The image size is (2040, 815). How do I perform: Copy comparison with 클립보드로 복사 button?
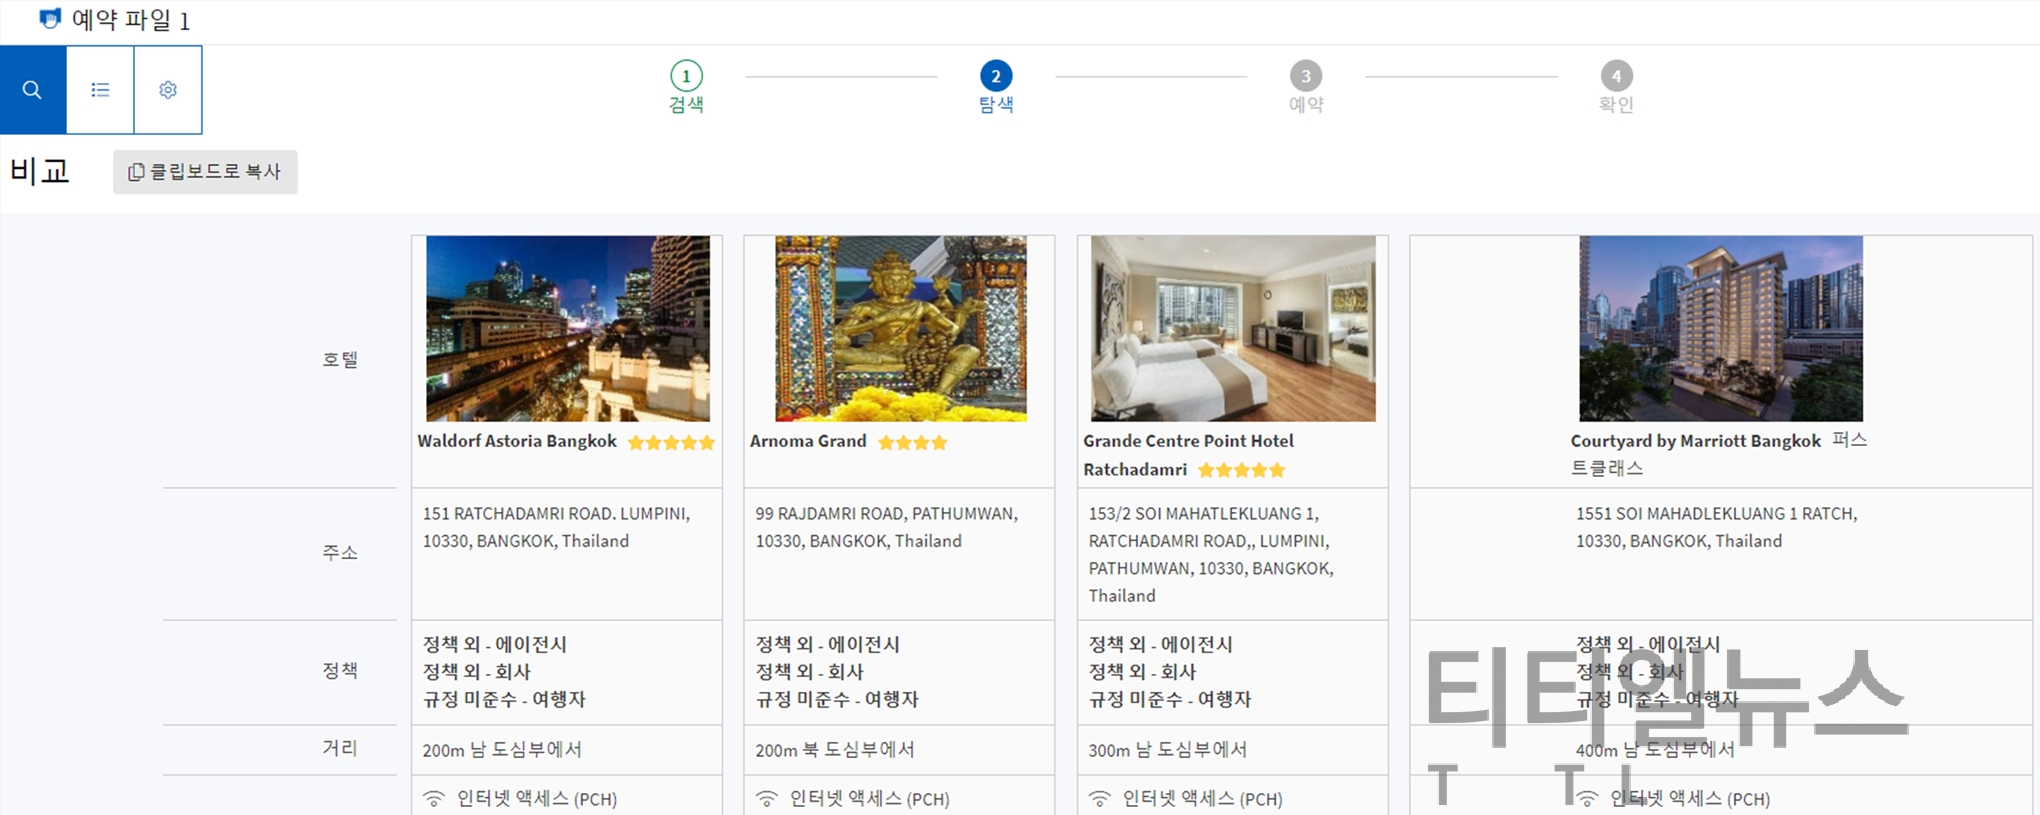[x=205, y=172]
